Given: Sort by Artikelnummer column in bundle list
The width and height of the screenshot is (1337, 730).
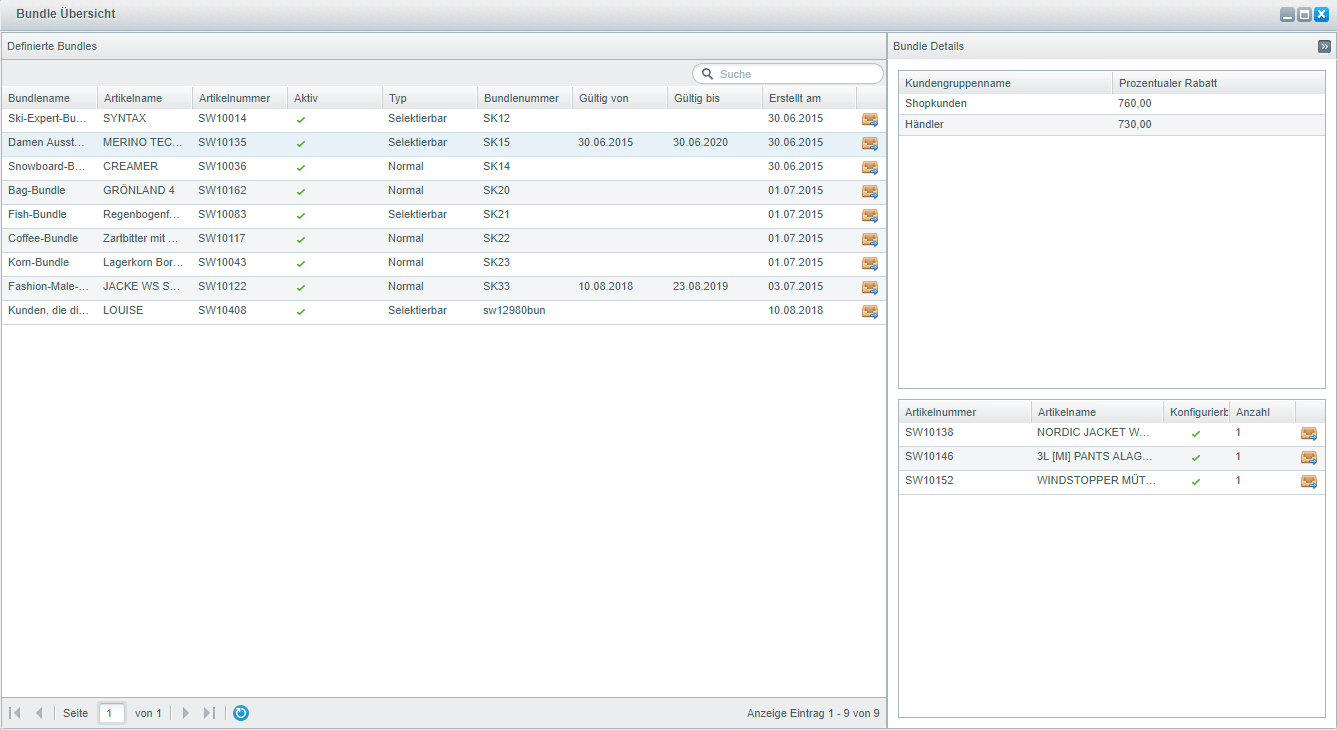Looking at the screenshot, I should tap(239, 98).
